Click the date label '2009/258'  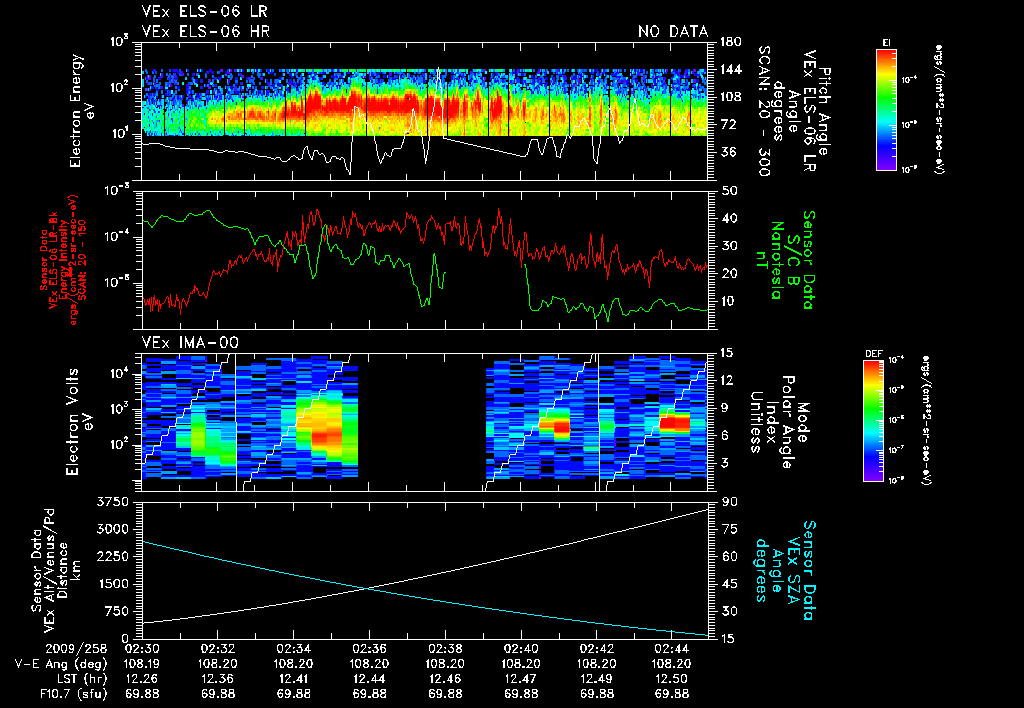click(x=77, y=649)
